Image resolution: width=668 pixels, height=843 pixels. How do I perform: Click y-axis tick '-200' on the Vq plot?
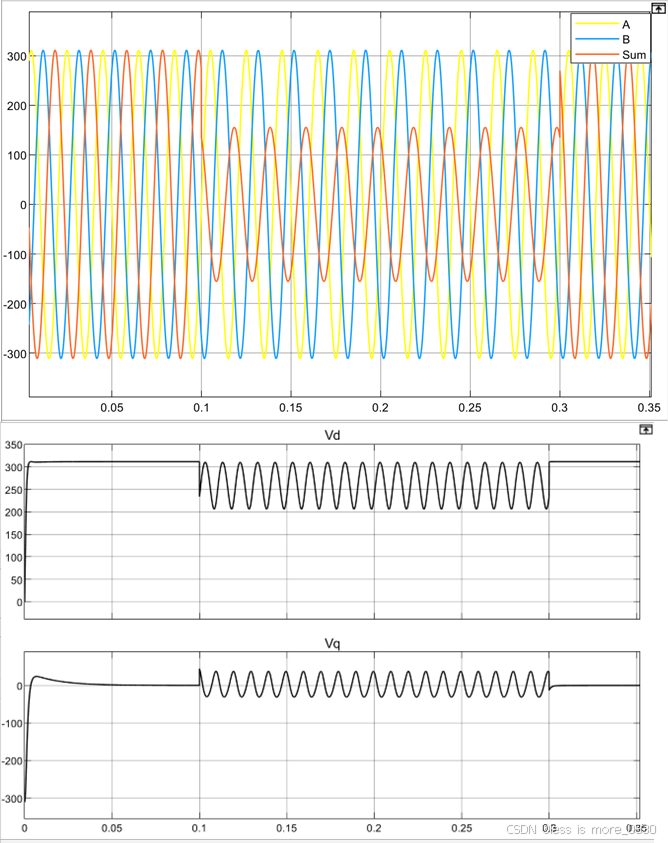coord(12,761)
